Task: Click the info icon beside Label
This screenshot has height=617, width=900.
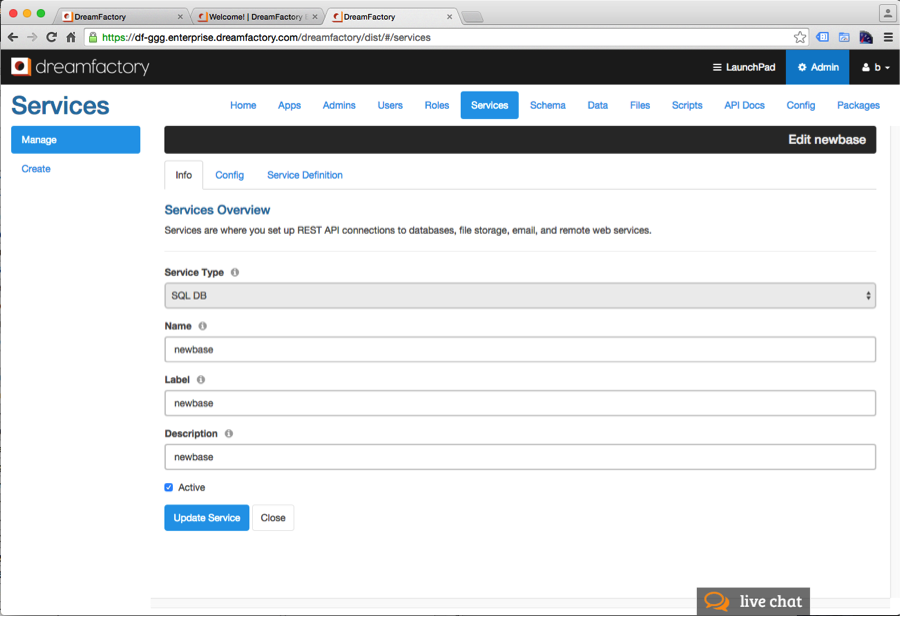Action: coord(201,380)
